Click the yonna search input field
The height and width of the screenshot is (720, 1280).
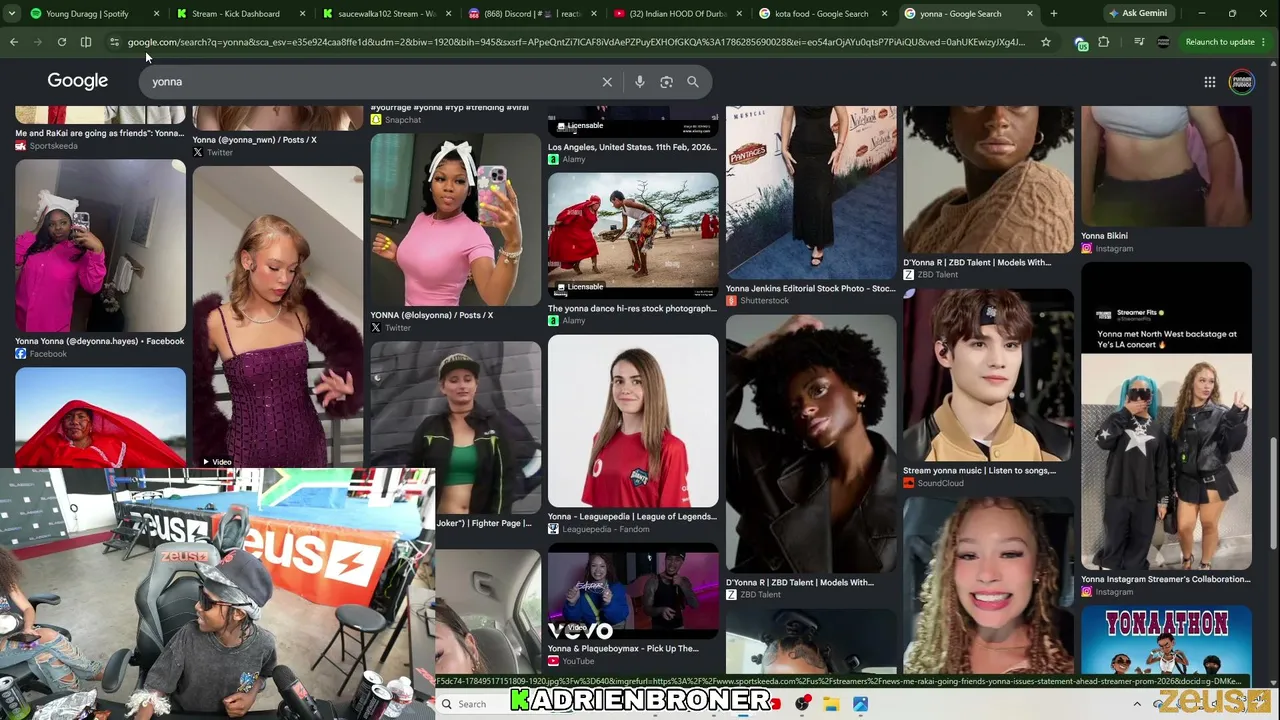pyautogui.click(x=370, y=82)
